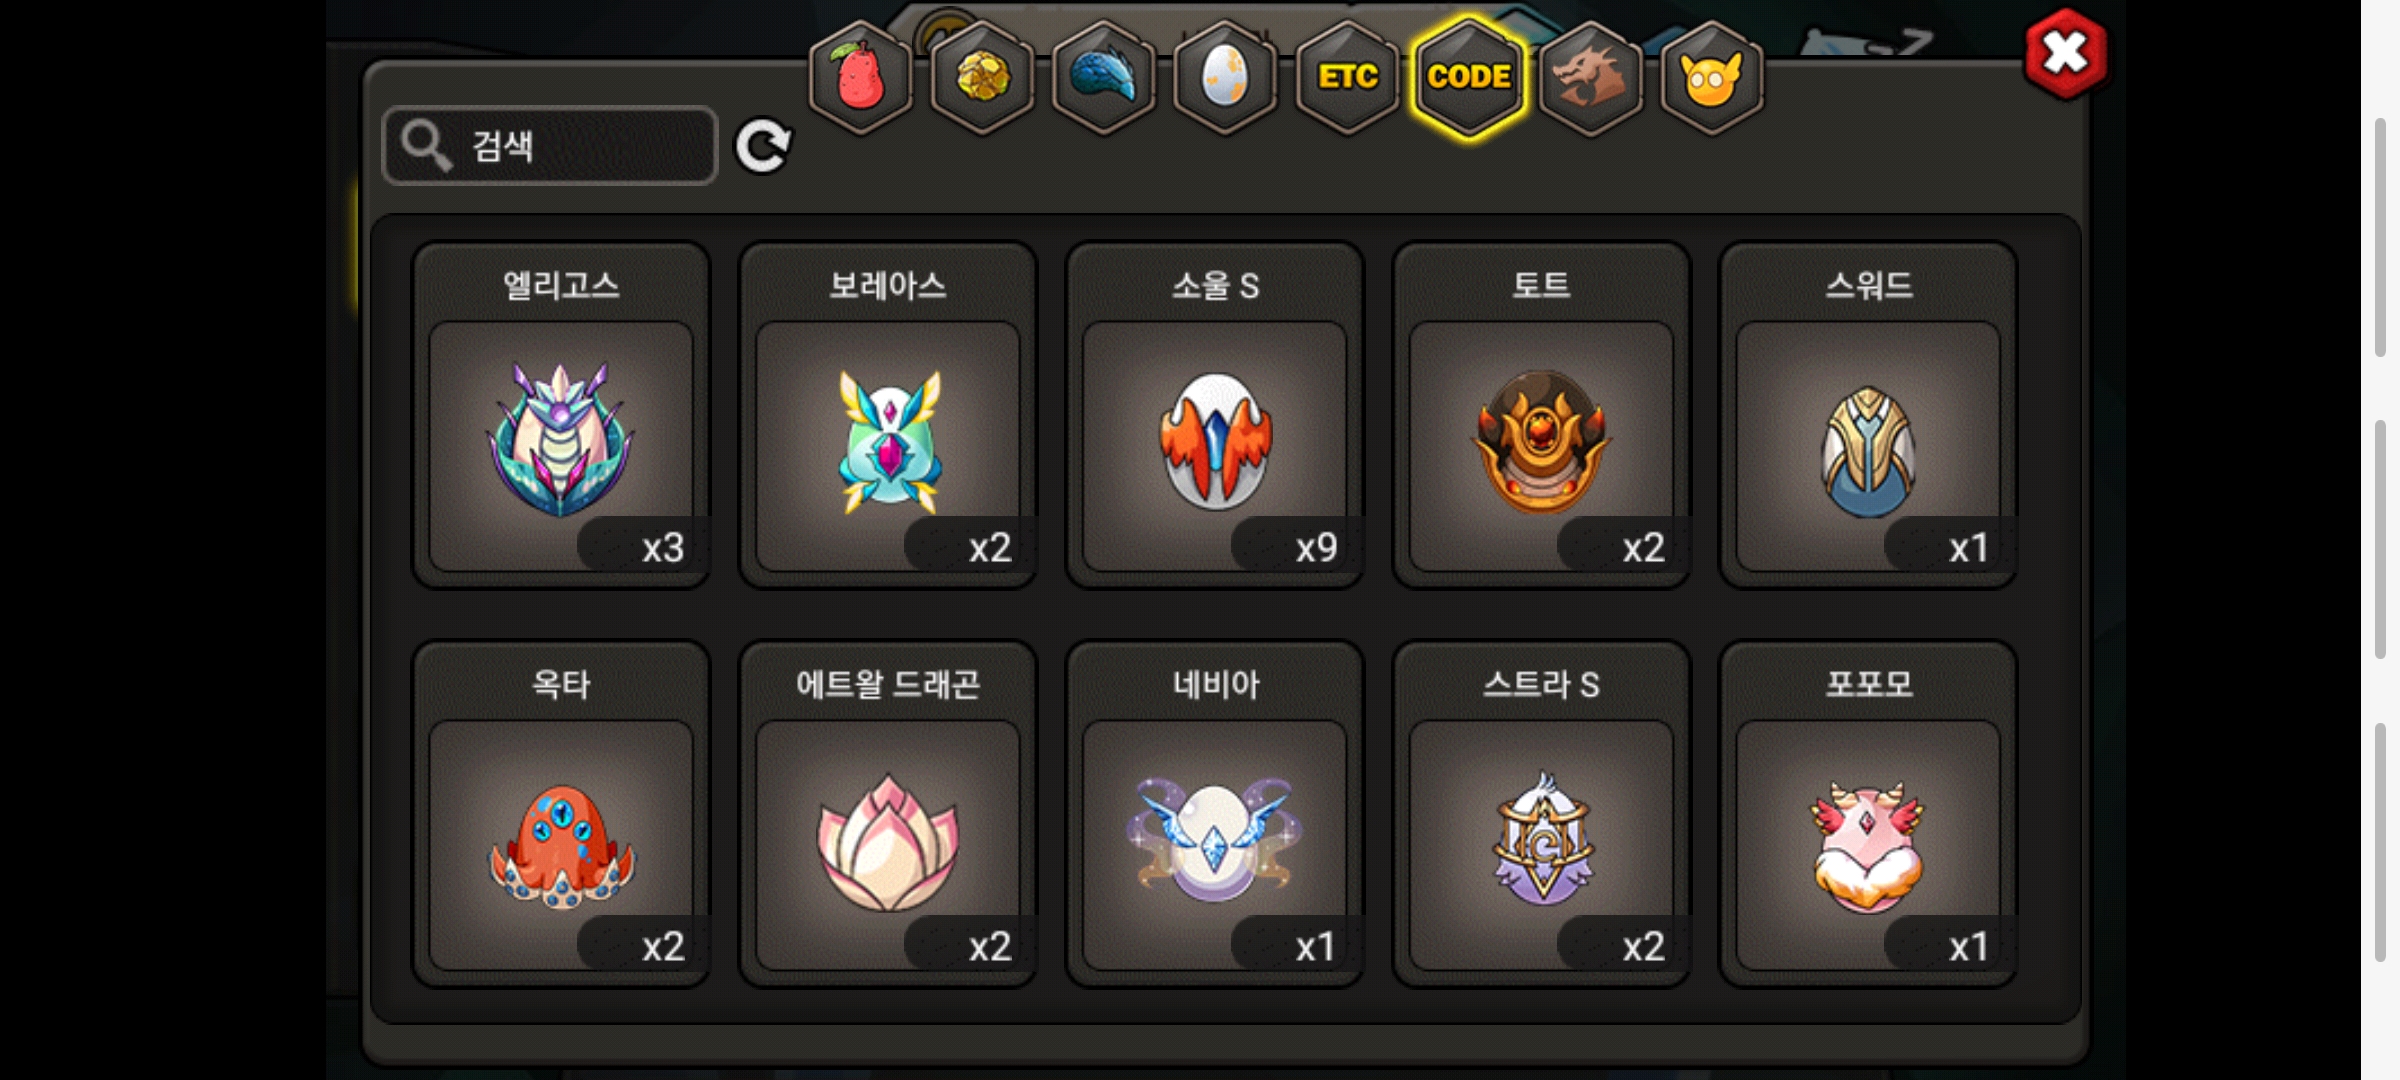Select the 네비아 winged egg
Image resolution: width=2400 pixels, height=1080 pixels.
tap(1215, 814)
